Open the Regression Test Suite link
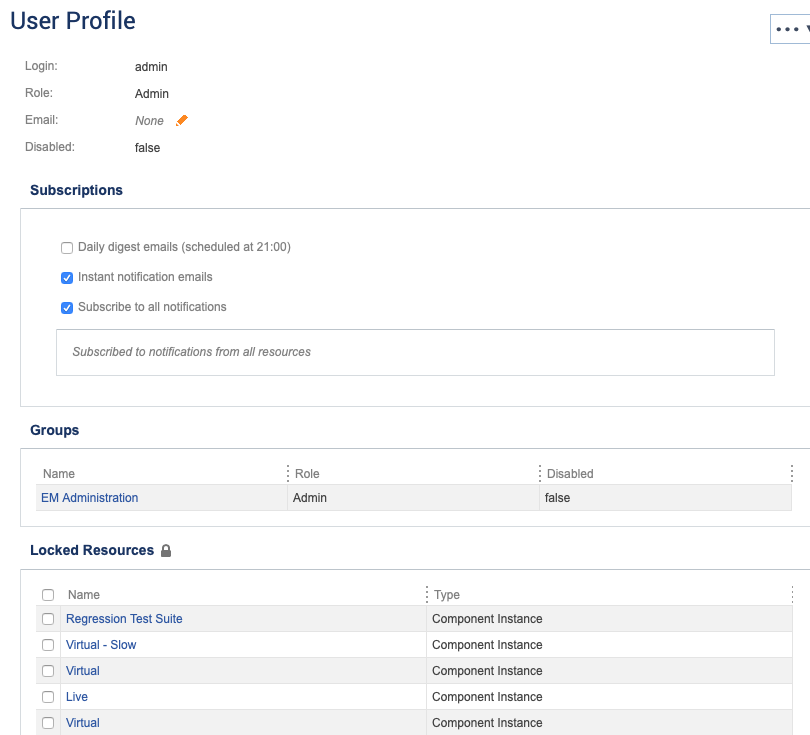 click(x=124, y=619)
